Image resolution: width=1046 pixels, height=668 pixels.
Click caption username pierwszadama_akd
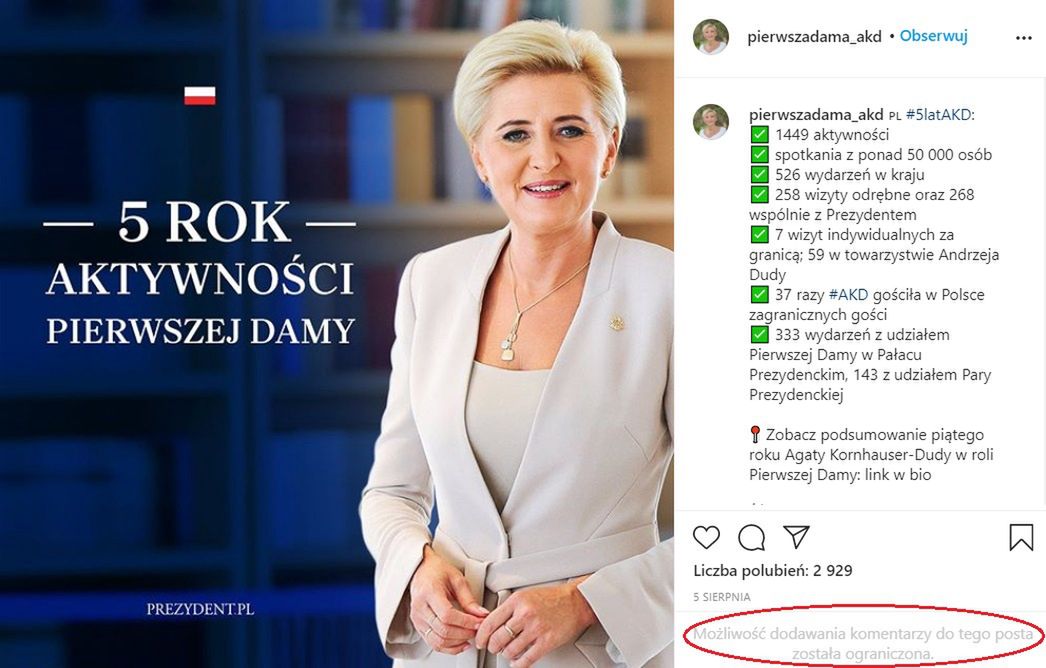coord(816,114)
